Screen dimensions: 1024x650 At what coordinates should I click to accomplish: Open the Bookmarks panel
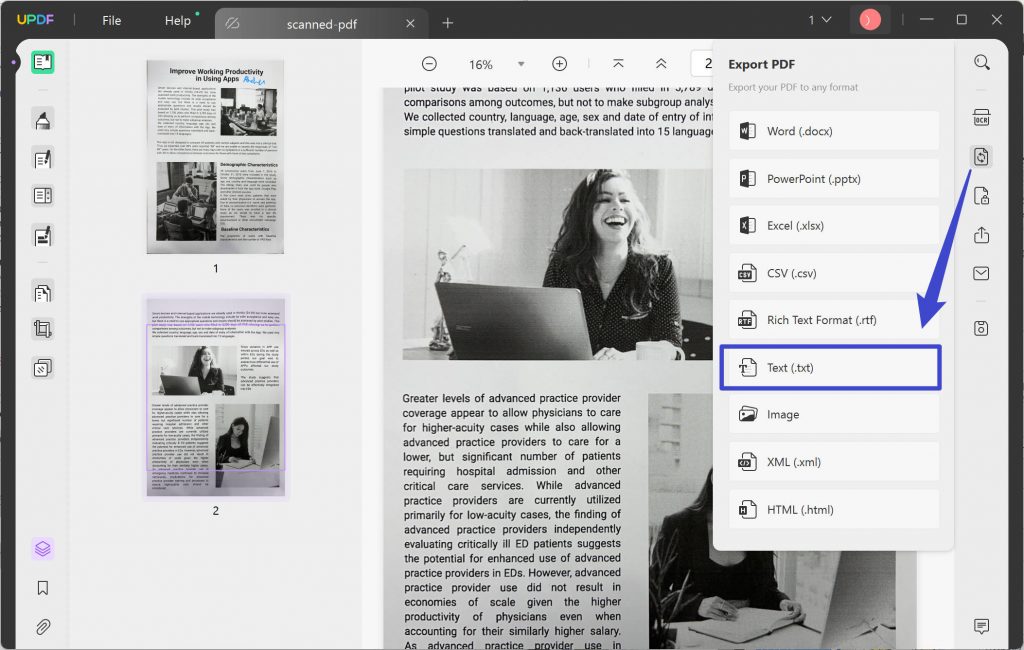(x=43, y=588)
